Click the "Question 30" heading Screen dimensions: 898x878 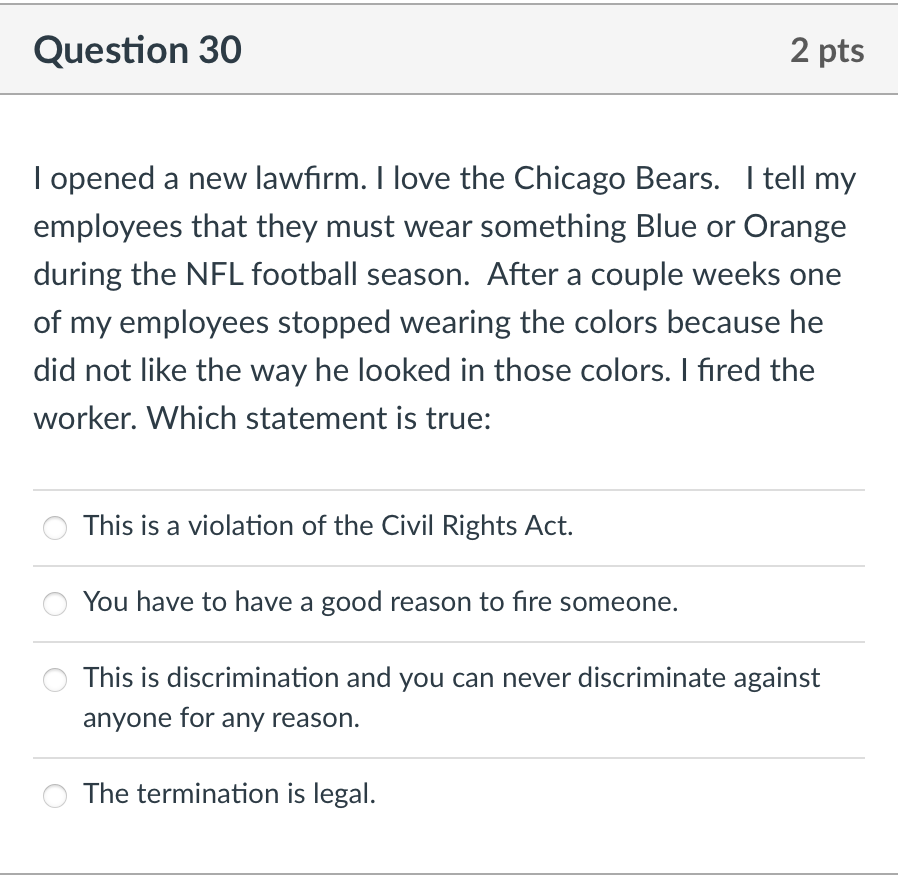click(138, 50)
